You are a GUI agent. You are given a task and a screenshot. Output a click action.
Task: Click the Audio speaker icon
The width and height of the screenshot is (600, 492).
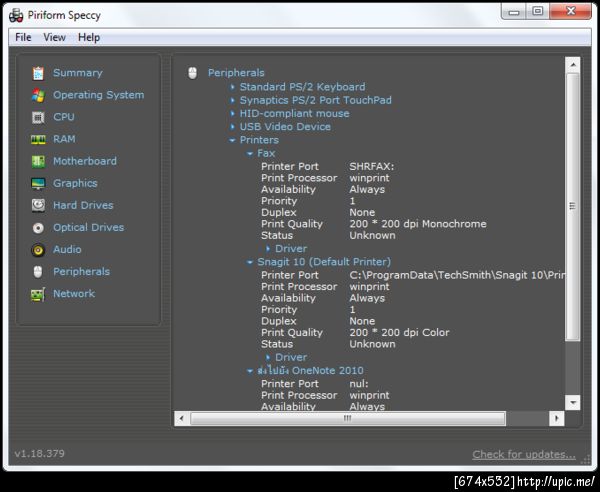38,250
